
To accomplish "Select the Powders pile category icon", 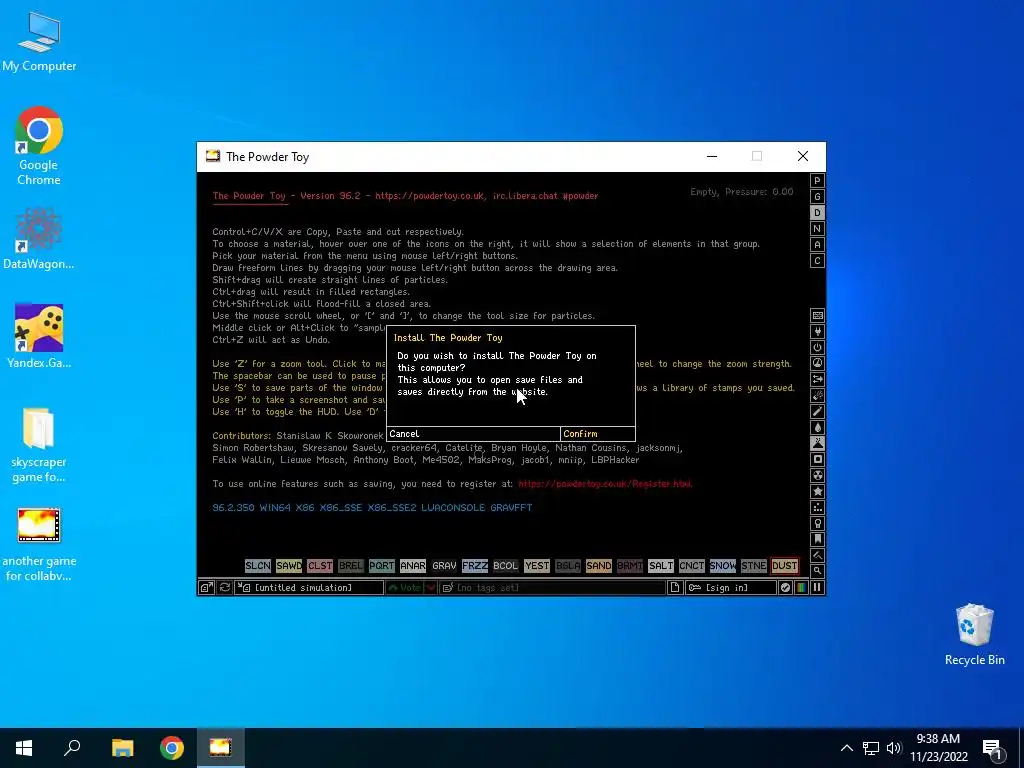I will click(x=818, y=443).
